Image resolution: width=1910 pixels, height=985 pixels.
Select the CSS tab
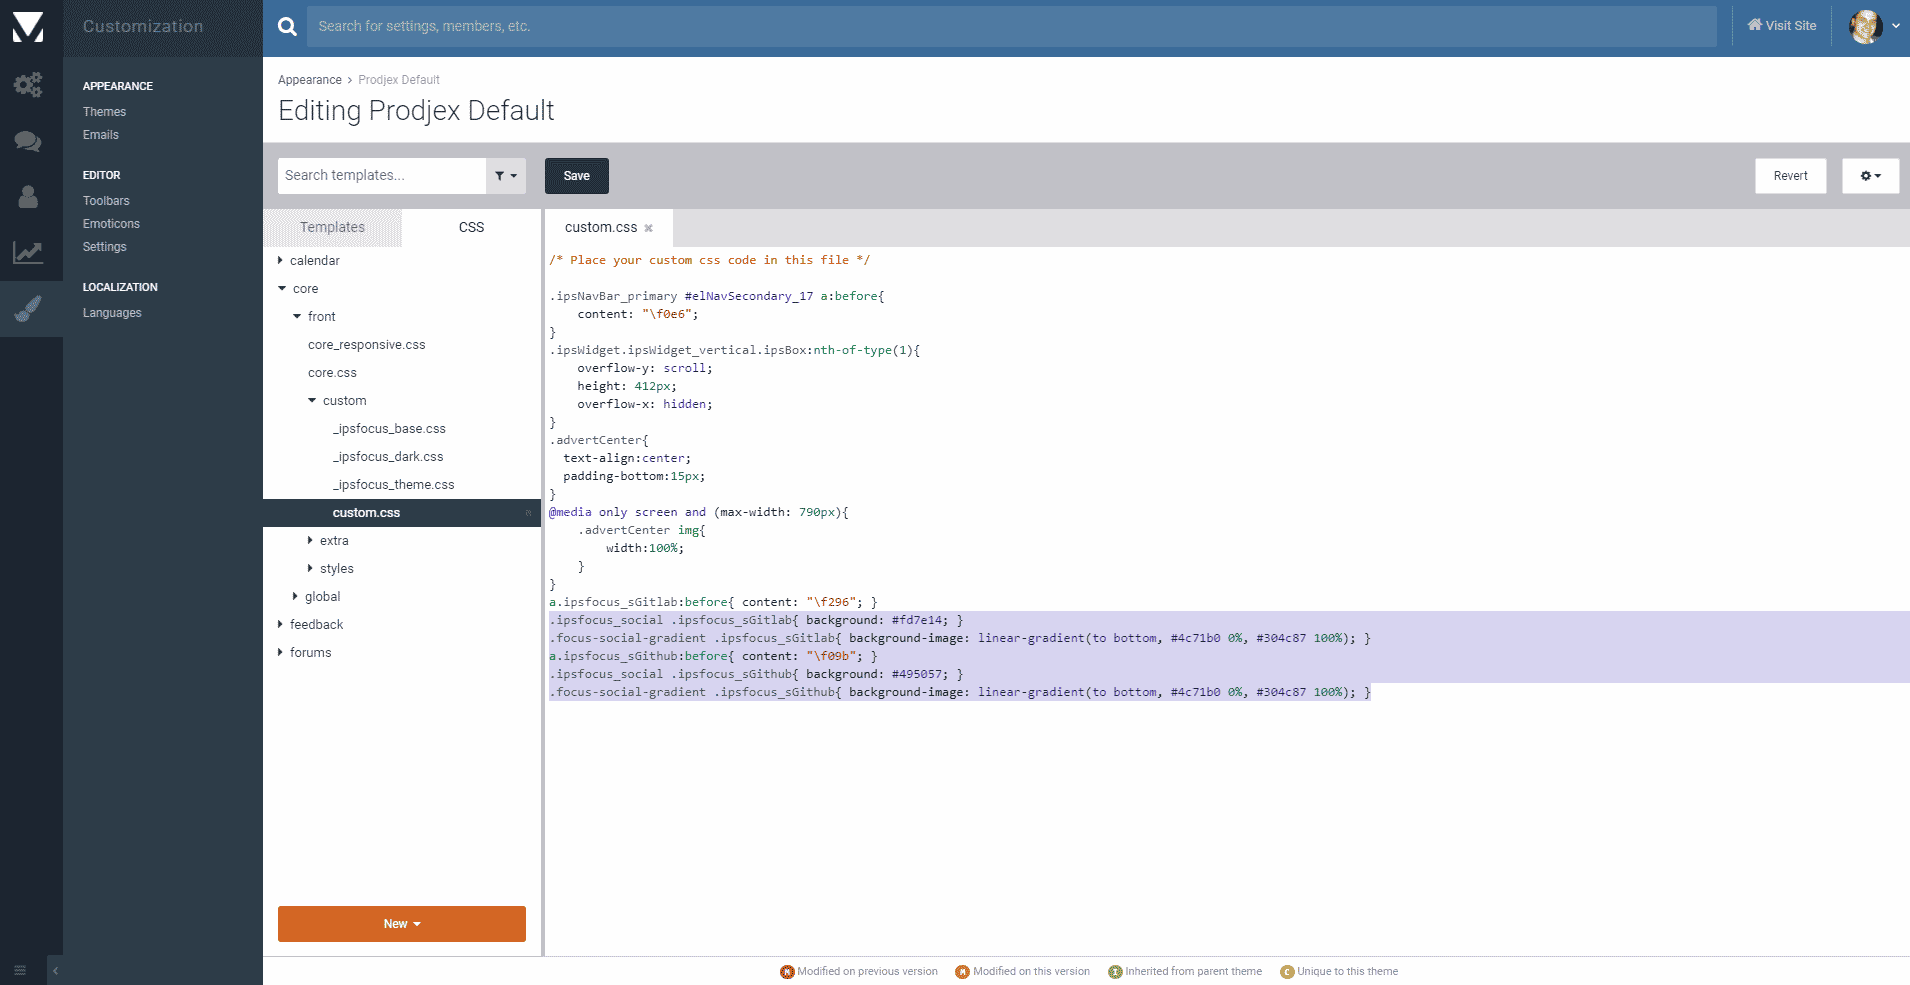pos(471,228)
